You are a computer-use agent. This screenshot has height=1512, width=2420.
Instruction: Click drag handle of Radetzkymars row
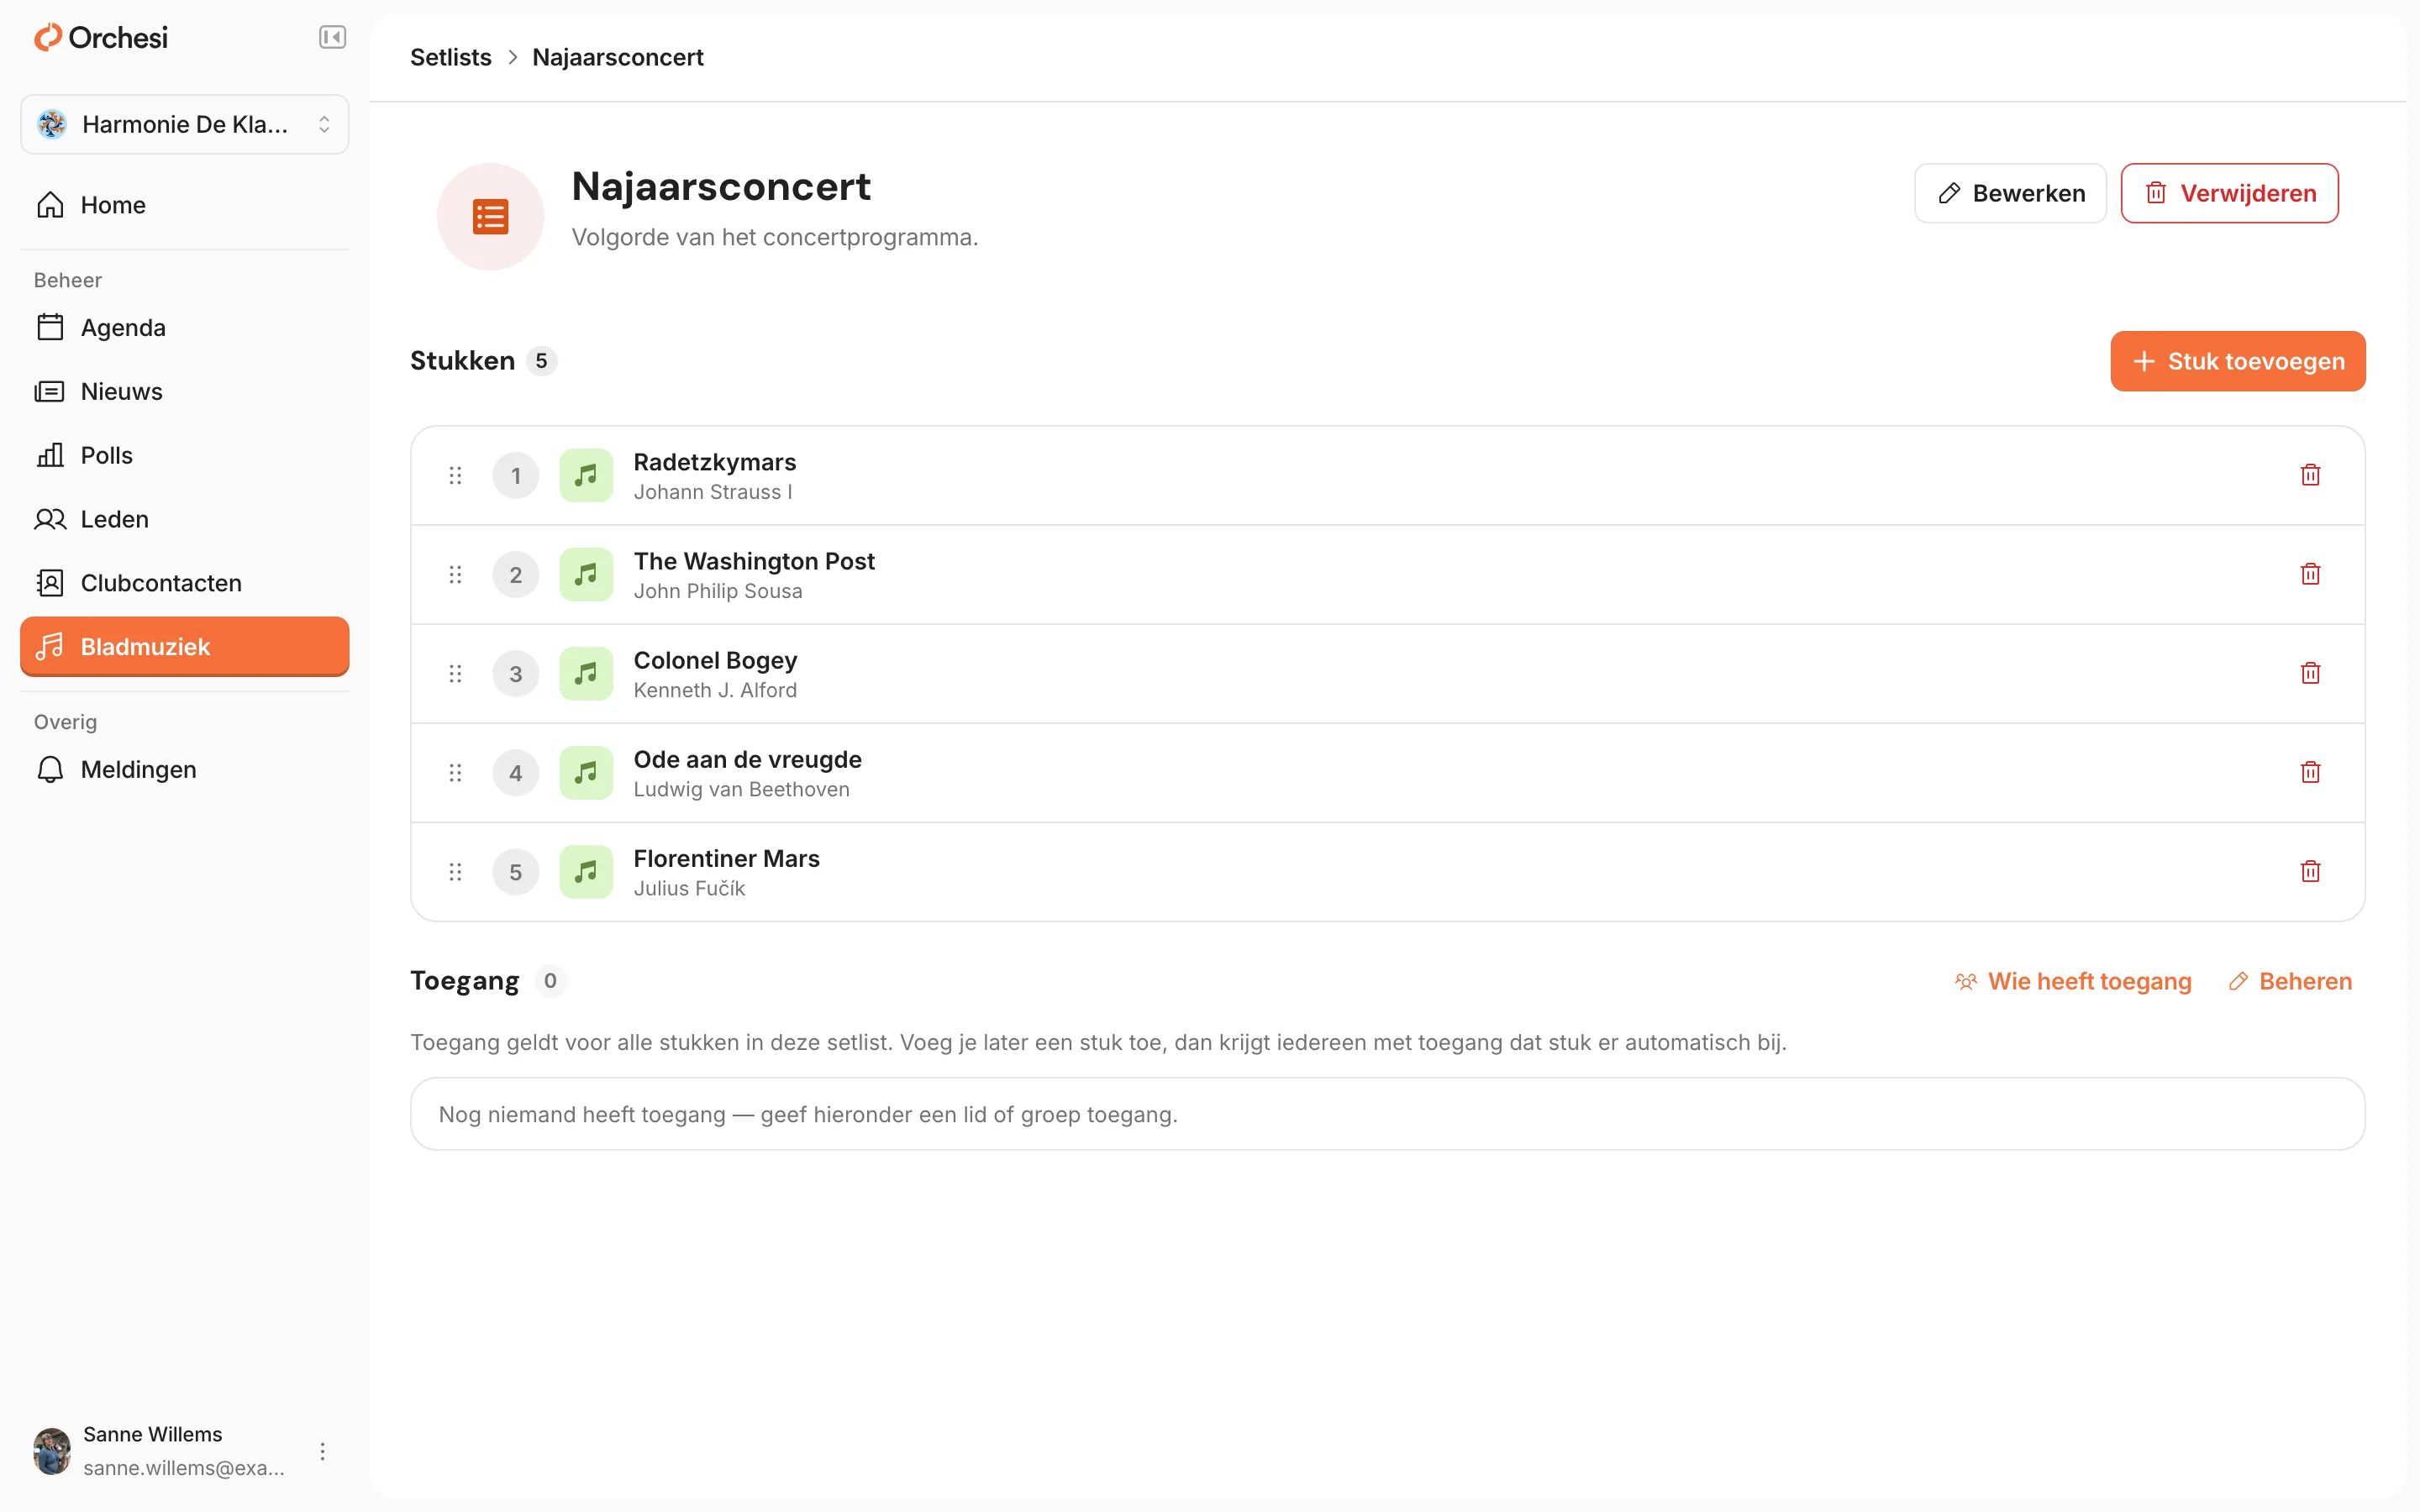[455, 475]
